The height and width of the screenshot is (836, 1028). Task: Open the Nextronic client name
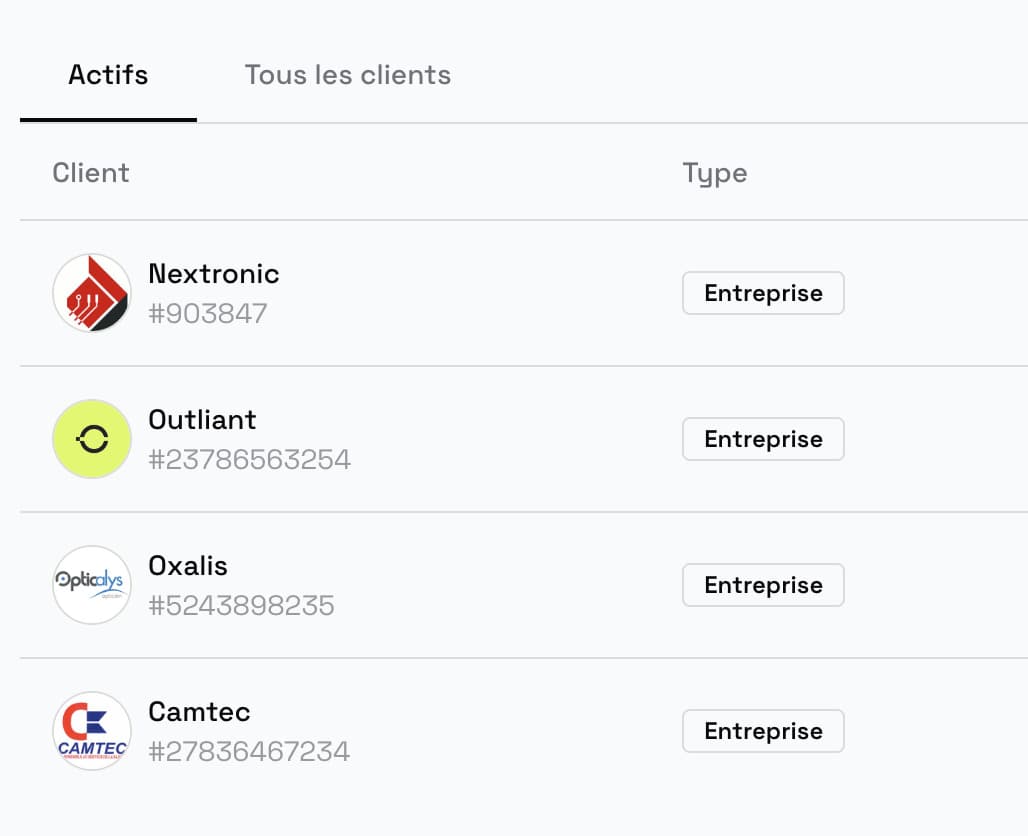(214, 273)
